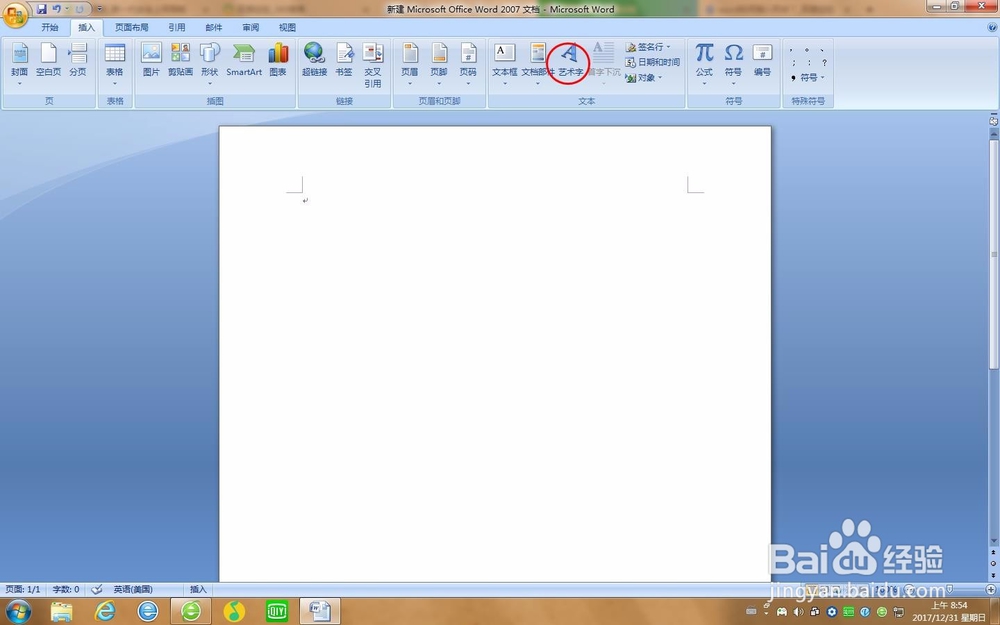The image size is (1000, 625).
Task: Open the 文本框 text box gallery
Action: (x=504, y=64)
